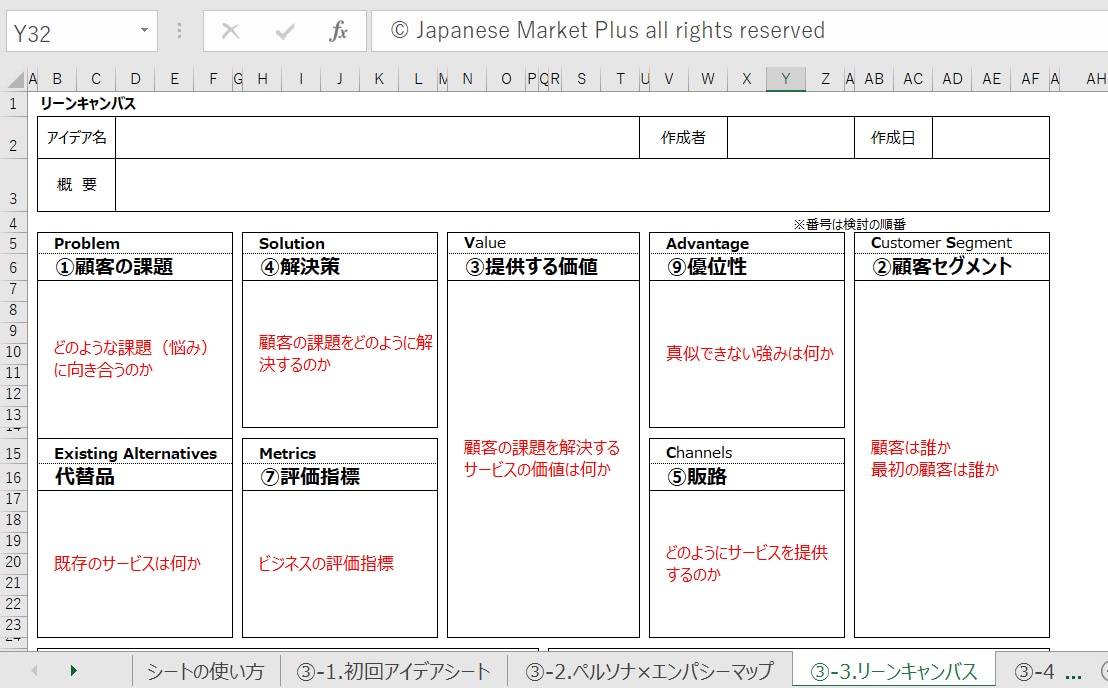
Task: Select the ③-3.リーンキャンバス sheet tab
Action: (x=894, y=671)
